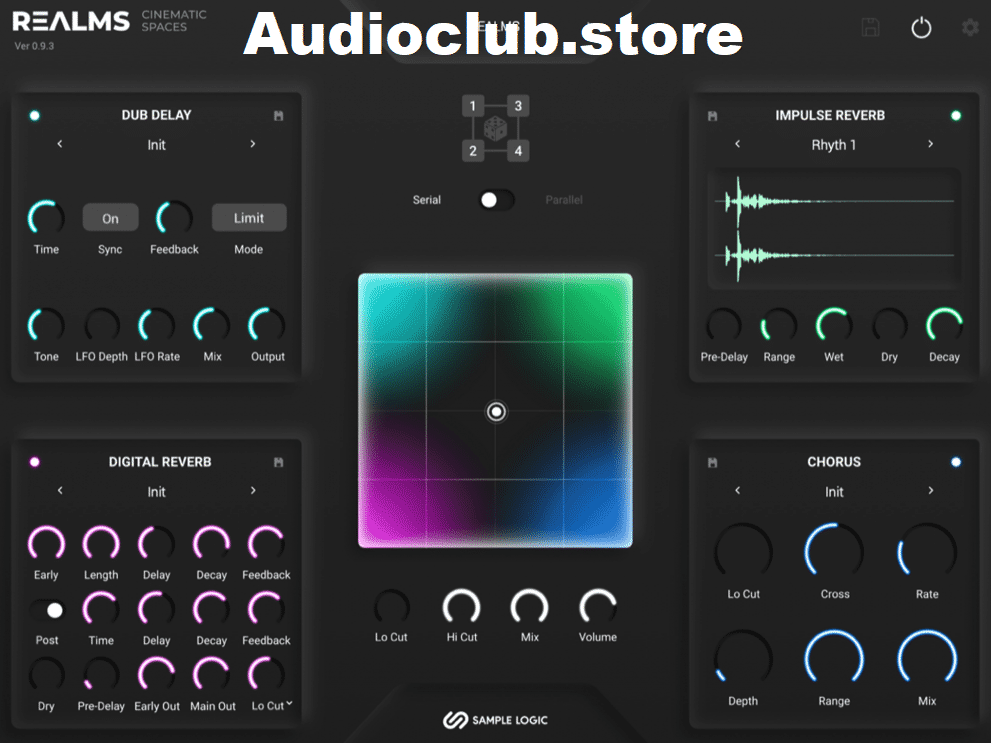Click the master Lo Cut knob
This screenshot has width=991, height=743.
(391, 608)
